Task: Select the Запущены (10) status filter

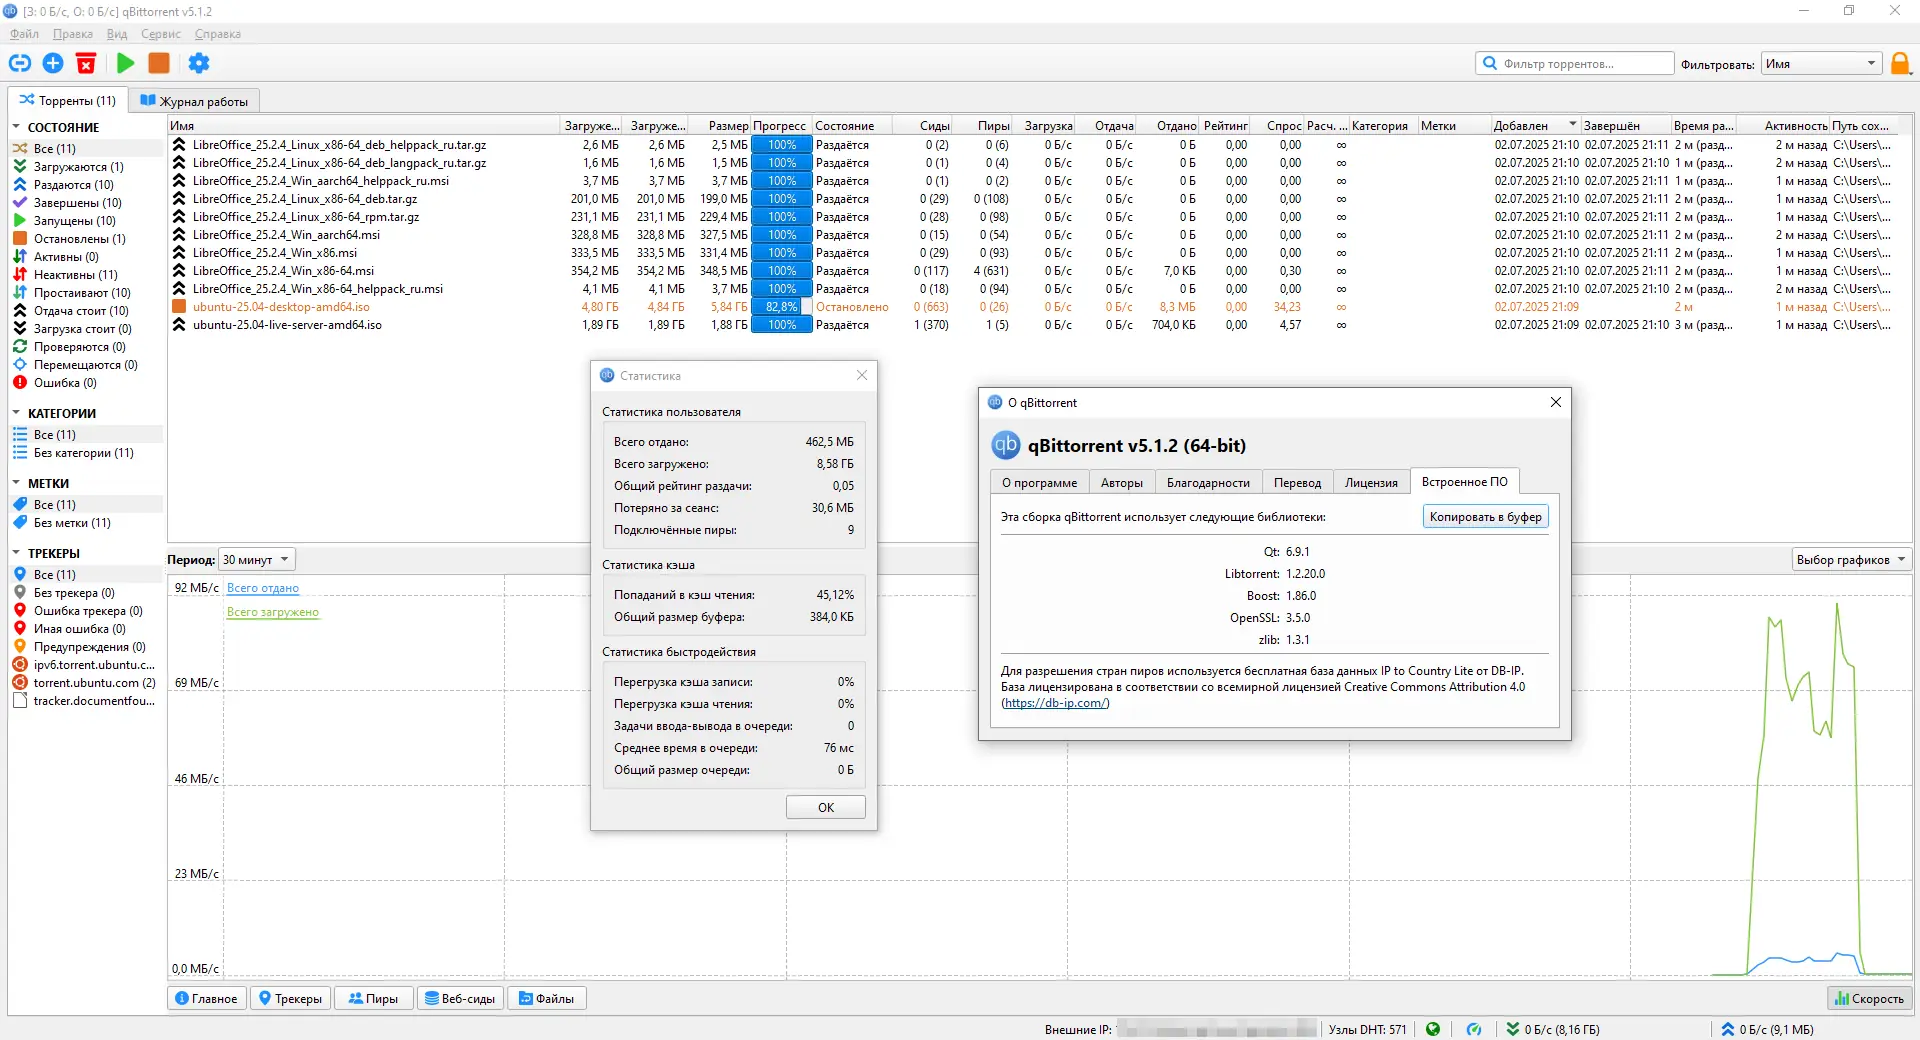Action: tap(75, 221)
